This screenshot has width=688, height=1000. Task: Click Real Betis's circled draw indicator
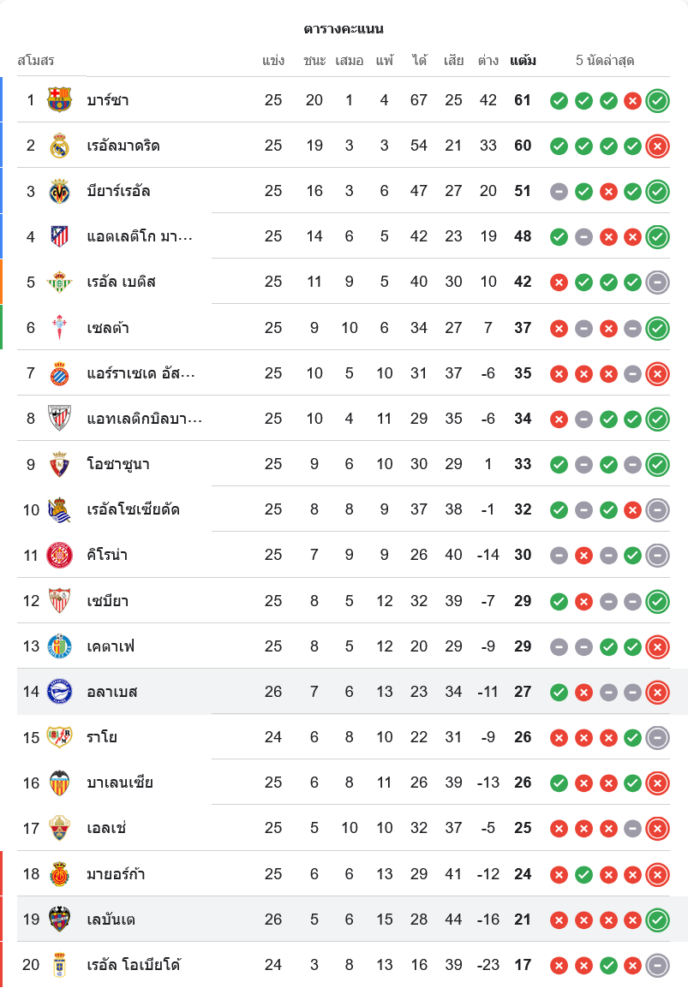click(x=657, y=282)
